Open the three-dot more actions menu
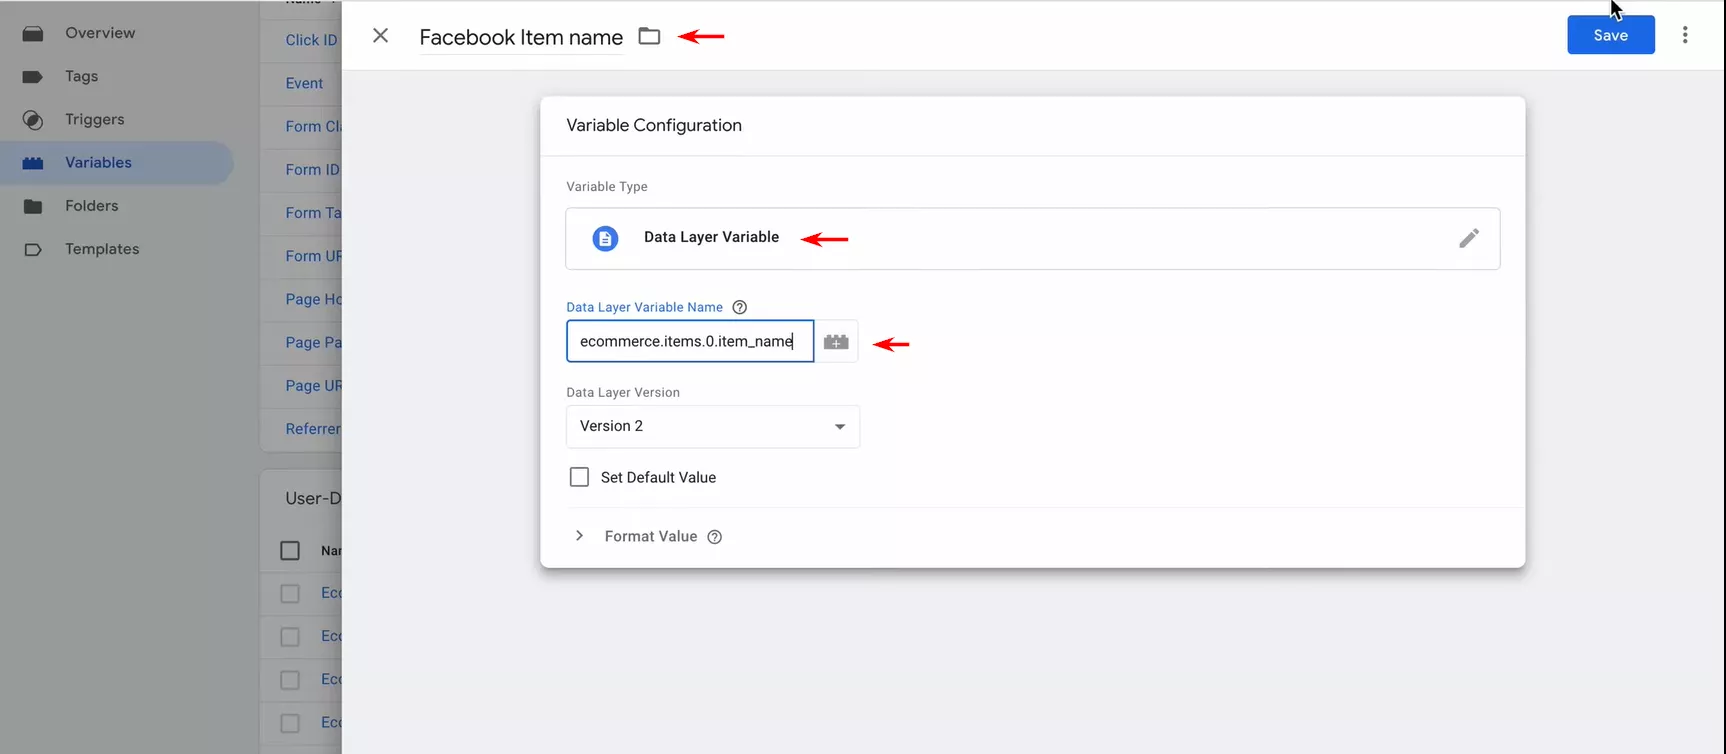The width and height of the screenshot is (1726, 754). pyautogui.click(x=1685, y=35)
